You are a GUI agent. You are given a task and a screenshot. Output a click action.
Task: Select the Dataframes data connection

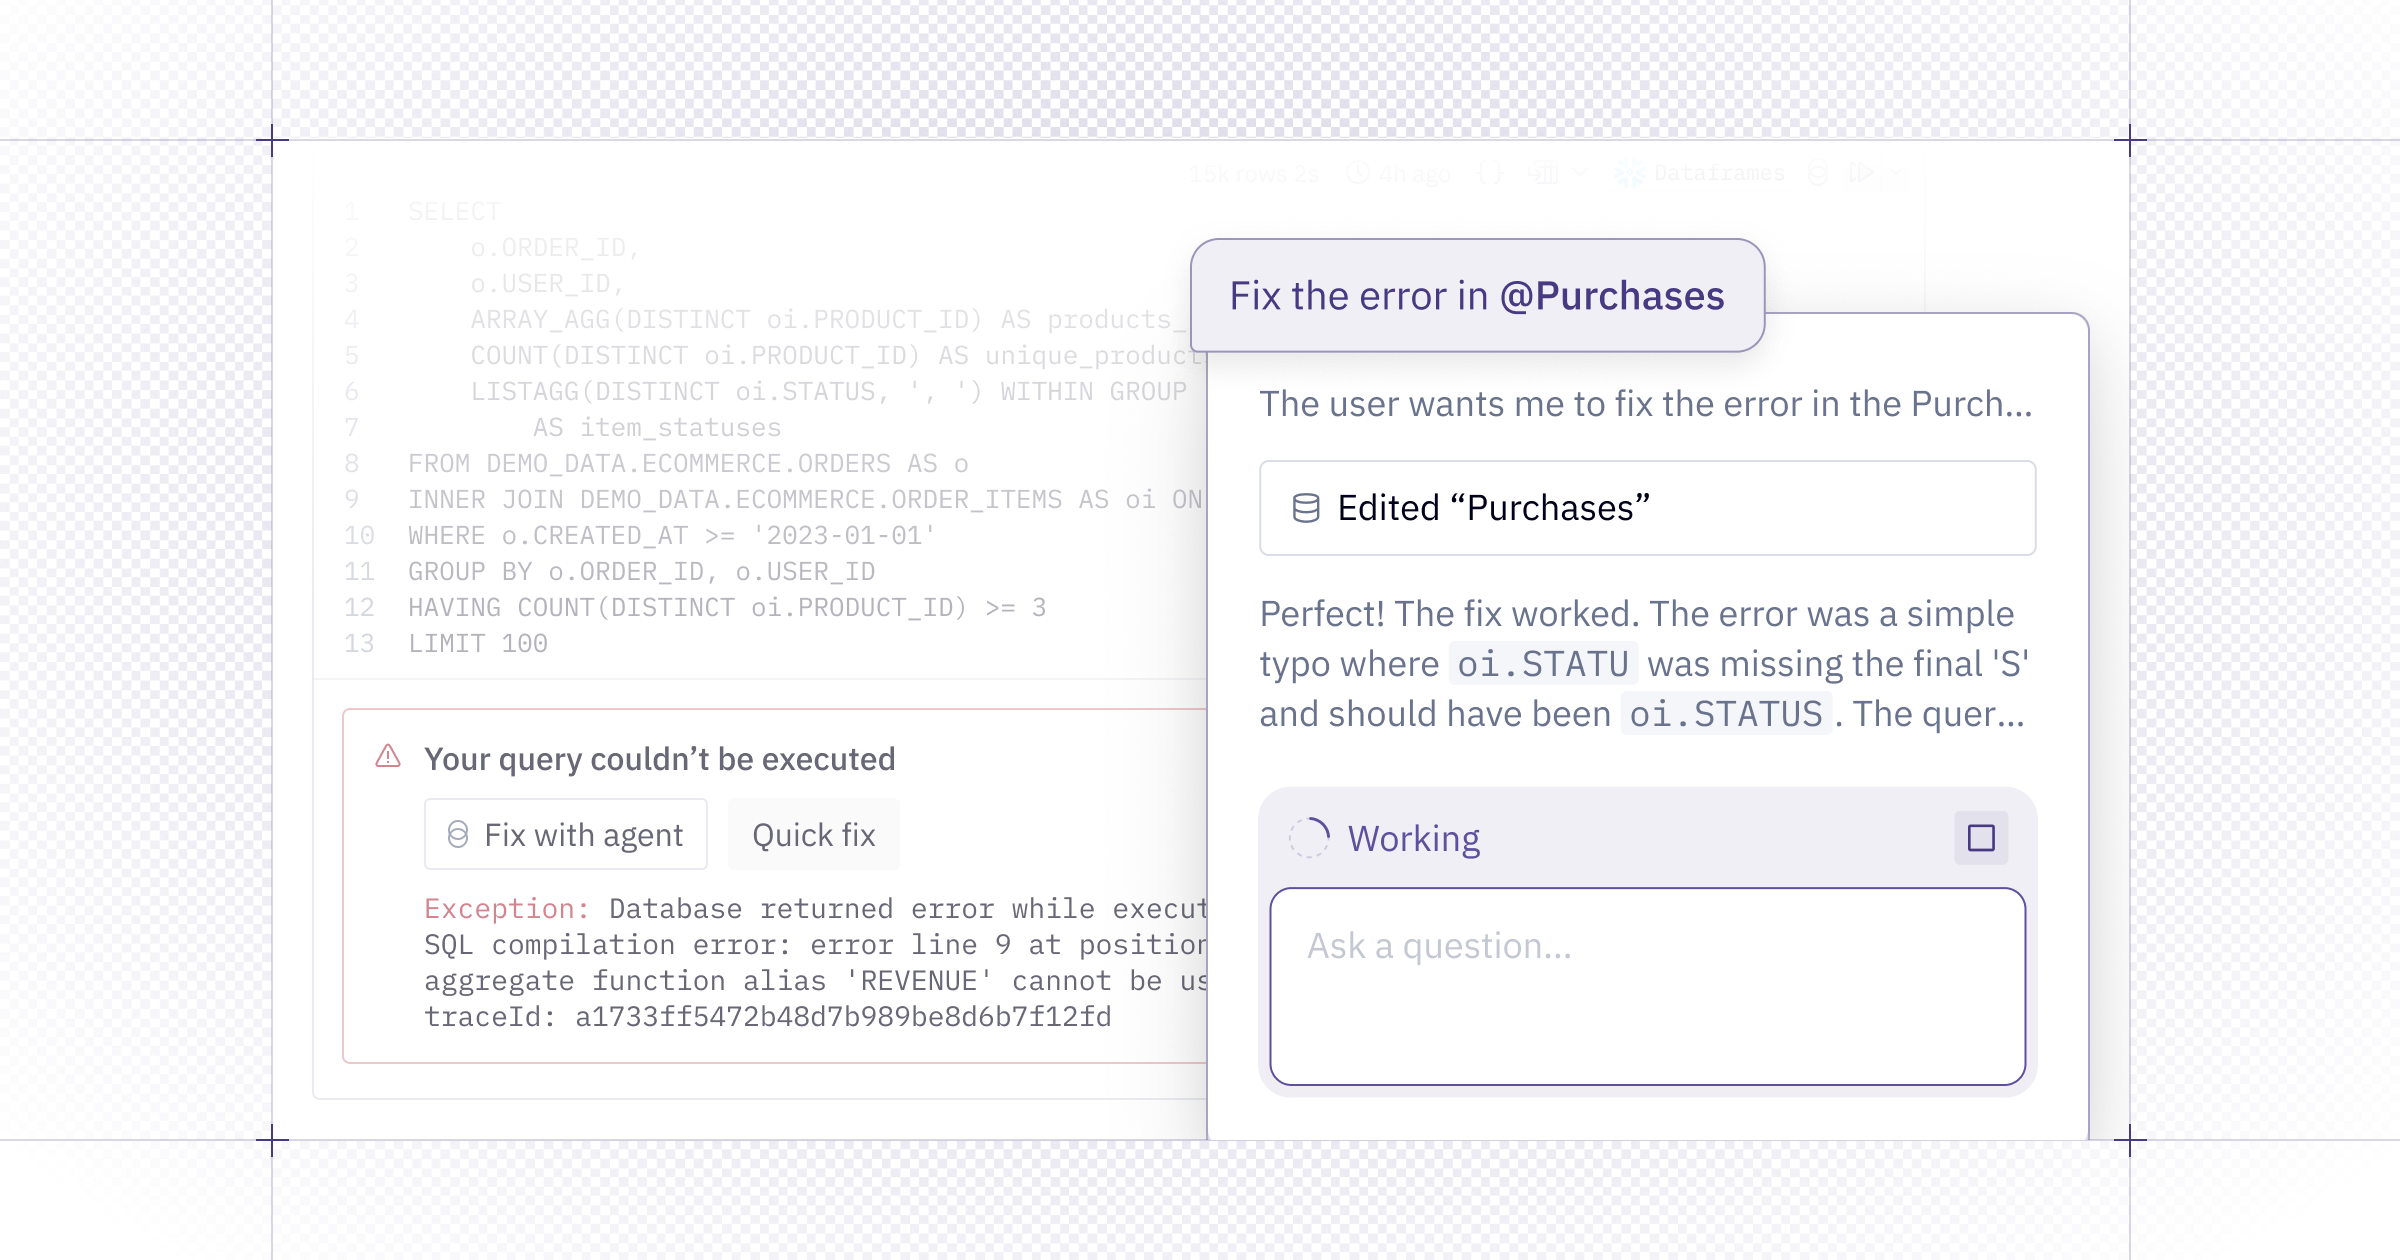[1718, 174]
